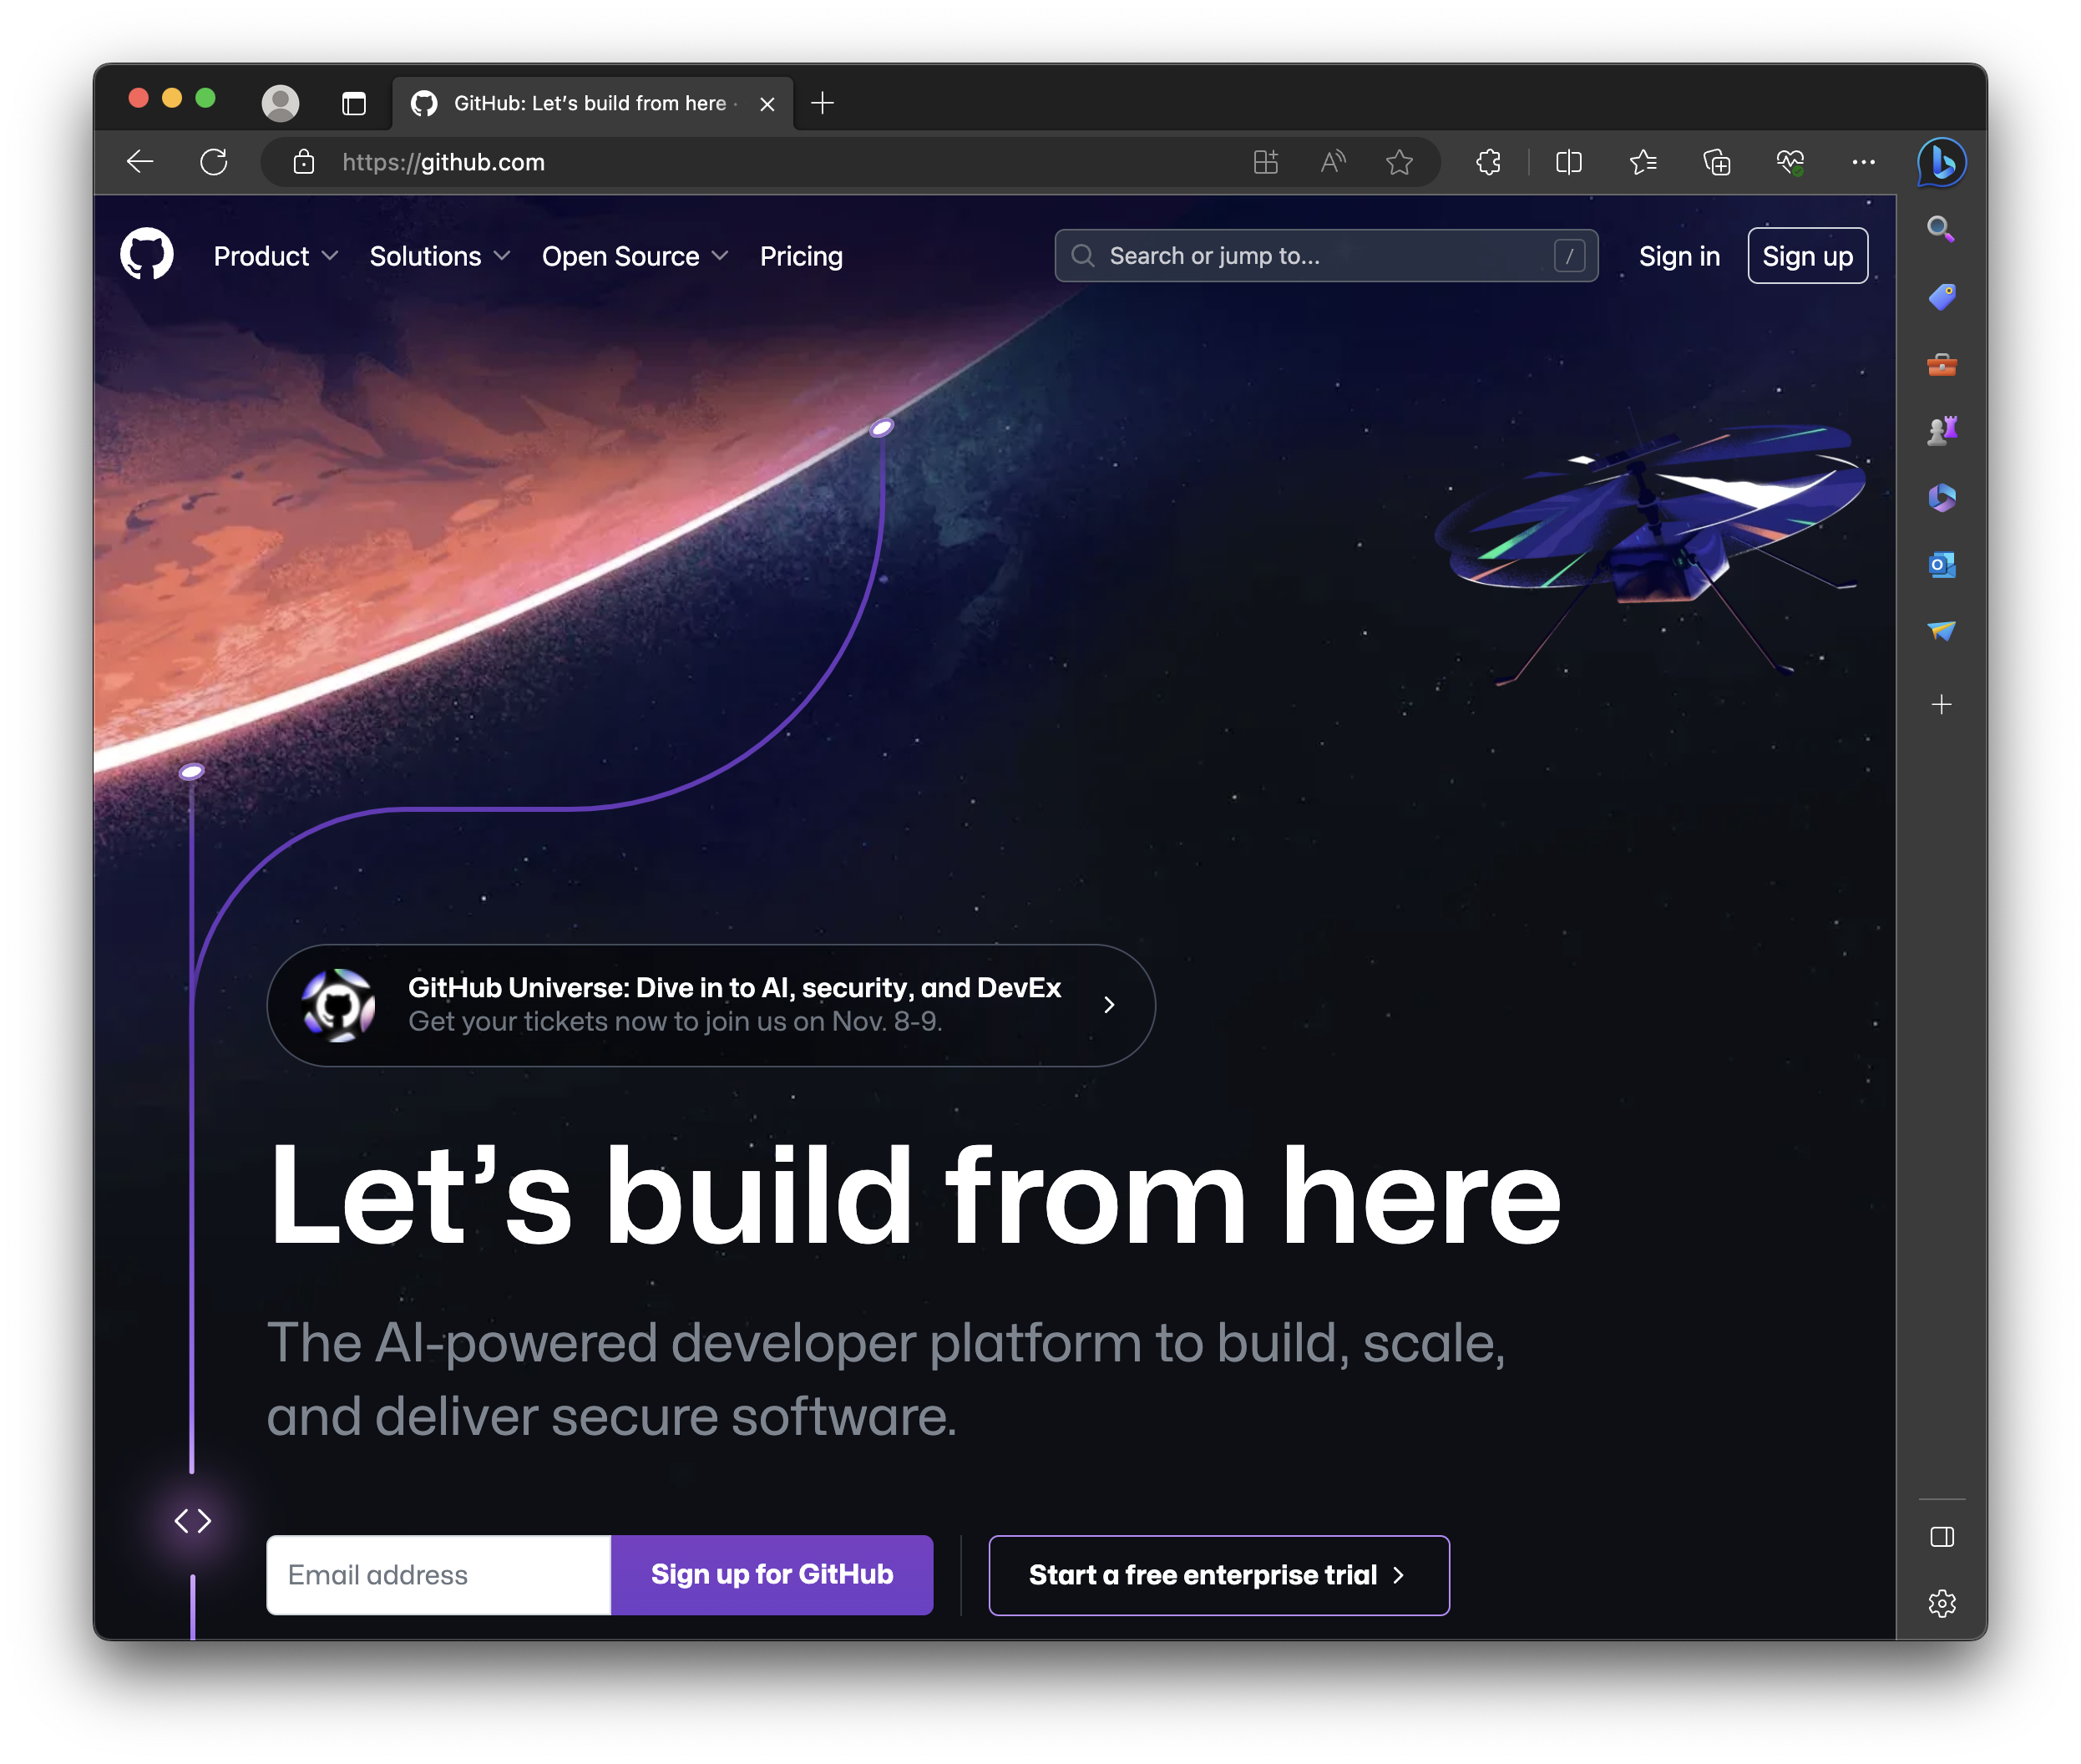Open the Favorites list icon
This screenshot has width=2081, height=1764.
tap(1642, 162)
